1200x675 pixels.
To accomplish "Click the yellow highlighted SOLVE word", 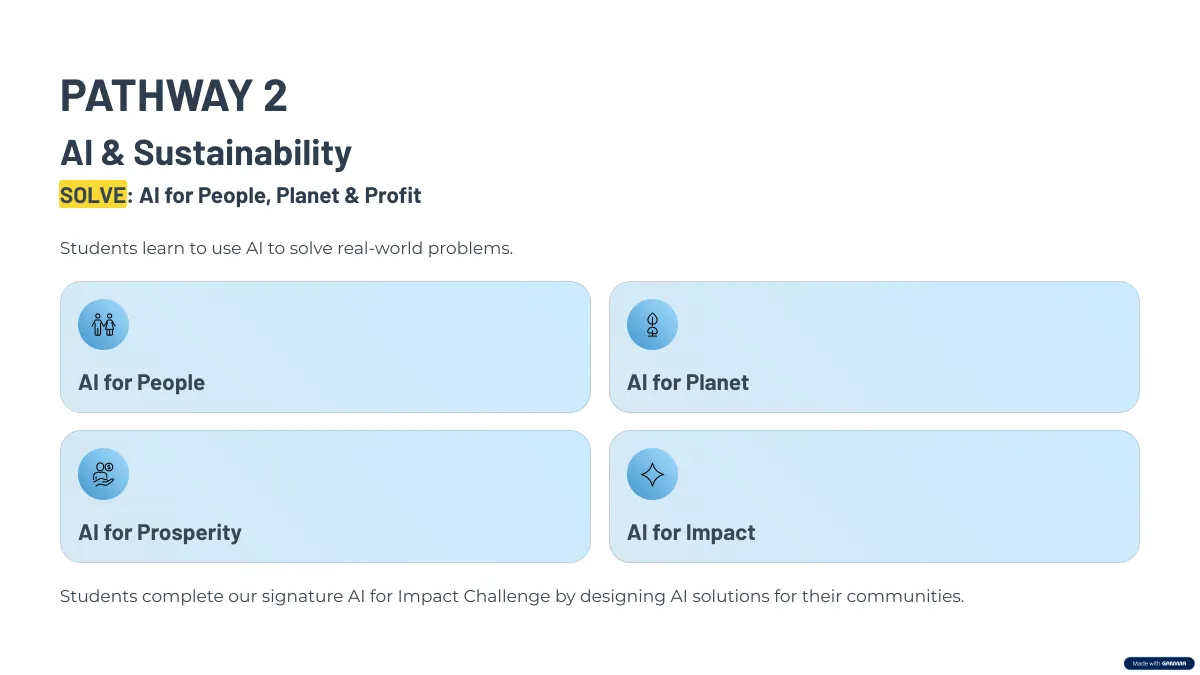I will click(93, 195).
